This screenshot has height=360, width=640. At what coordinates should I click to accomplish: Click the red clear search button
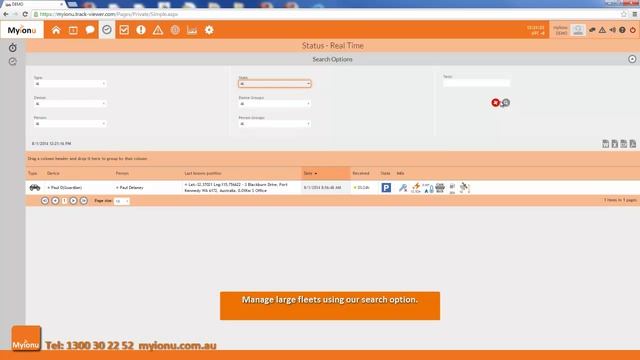[496, 103]
